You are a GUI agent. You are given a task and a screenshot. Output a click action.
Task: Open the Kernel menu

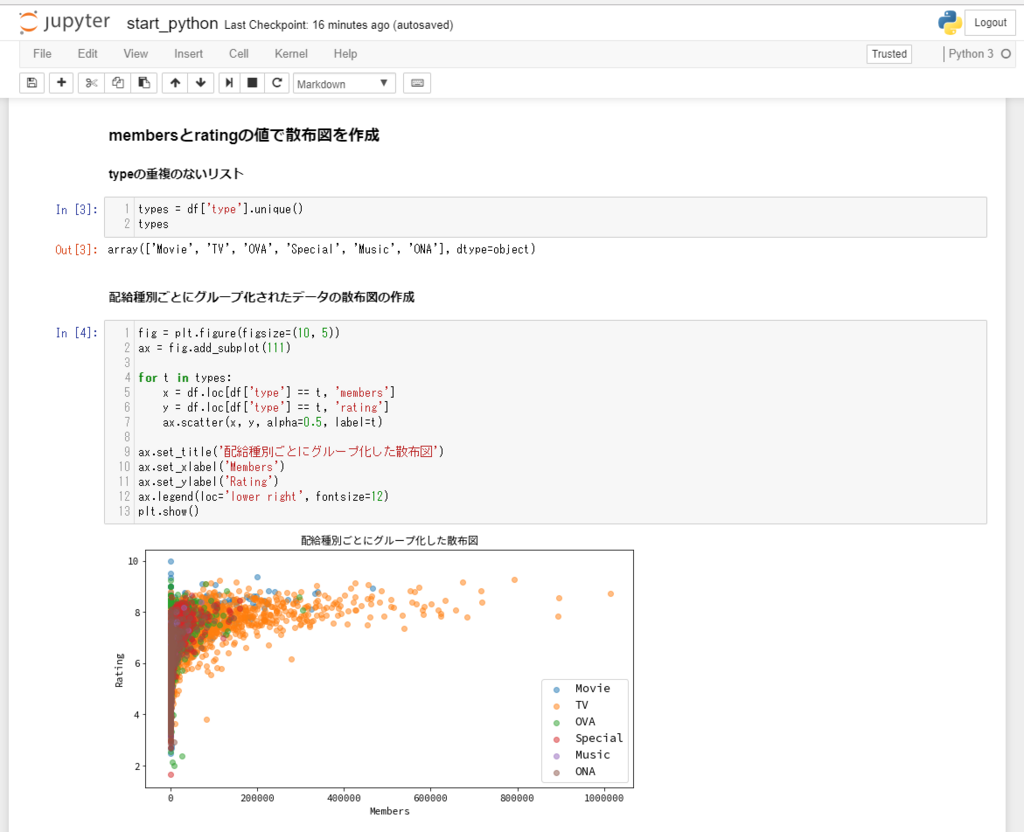pos(291,54)
